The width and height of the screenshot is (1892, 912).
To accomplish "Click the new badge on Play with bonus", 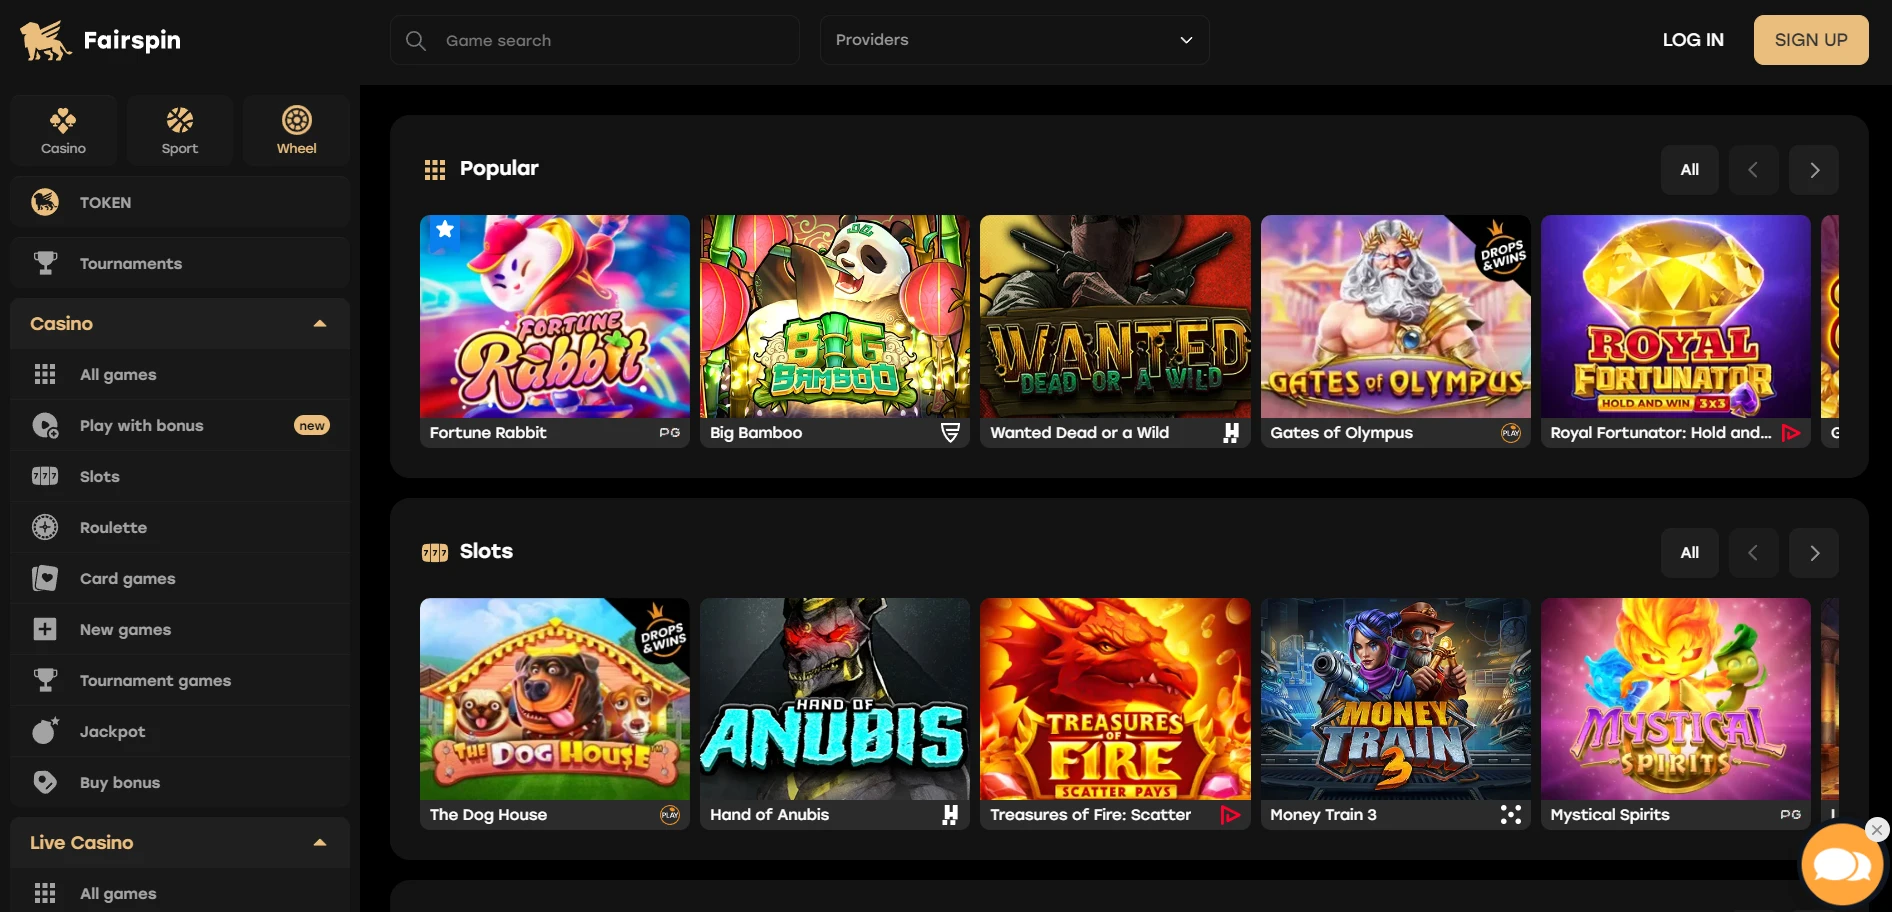I will pos(312,425).
